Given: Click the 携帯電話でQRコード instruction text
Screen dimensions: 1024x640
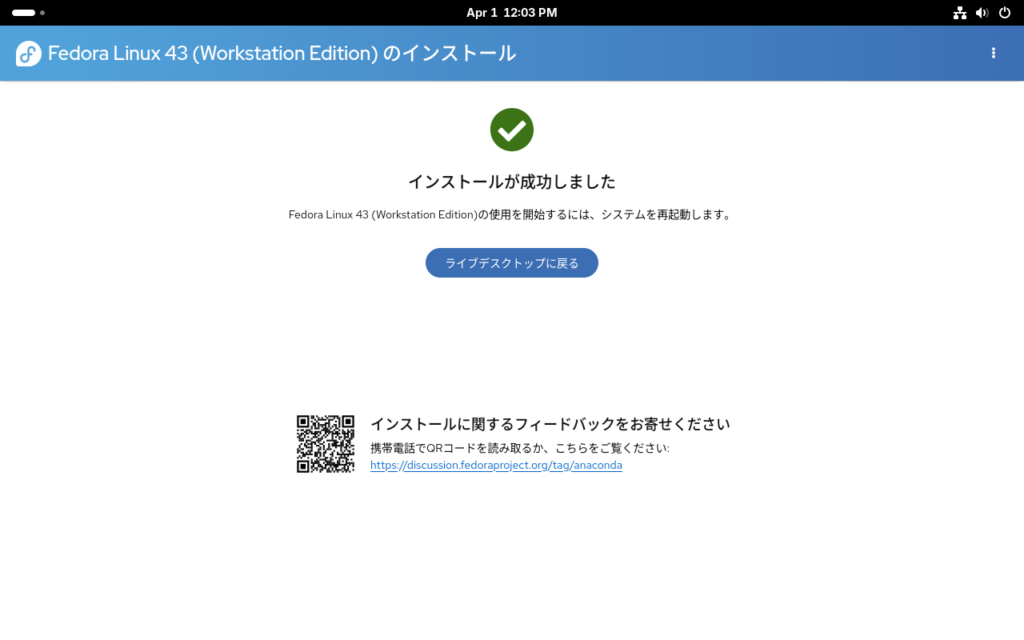Looking at the screenshot, I should pos(519,448).
